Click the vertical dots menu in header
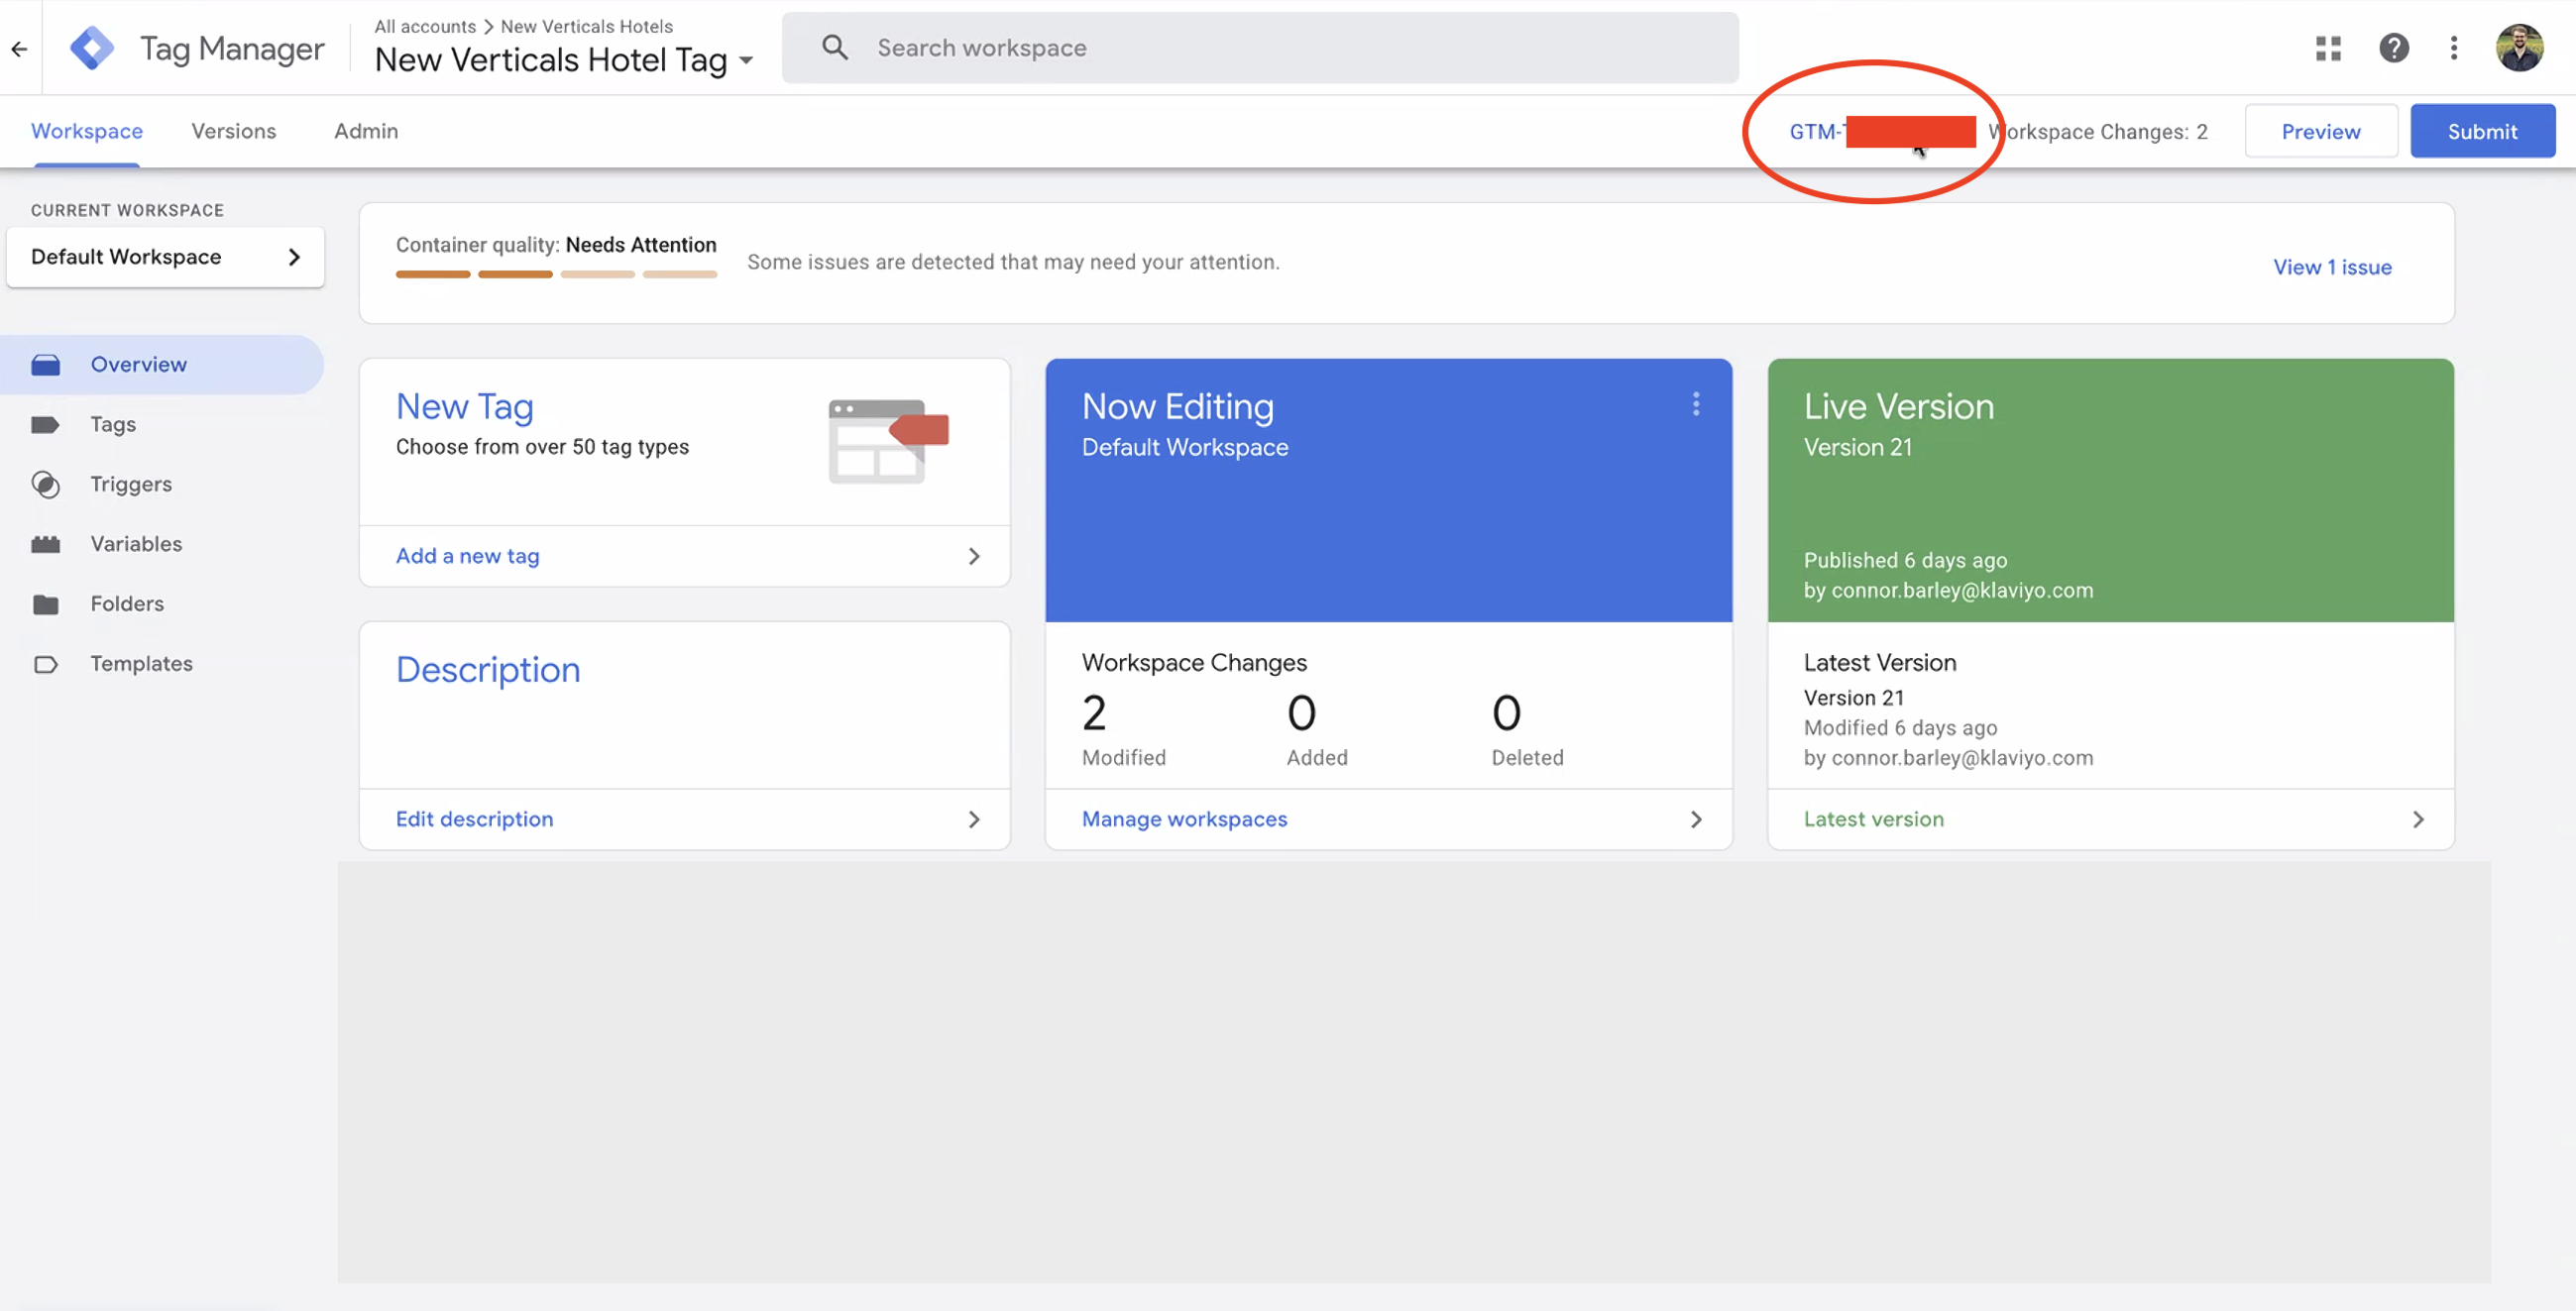 pos(2453,48)
